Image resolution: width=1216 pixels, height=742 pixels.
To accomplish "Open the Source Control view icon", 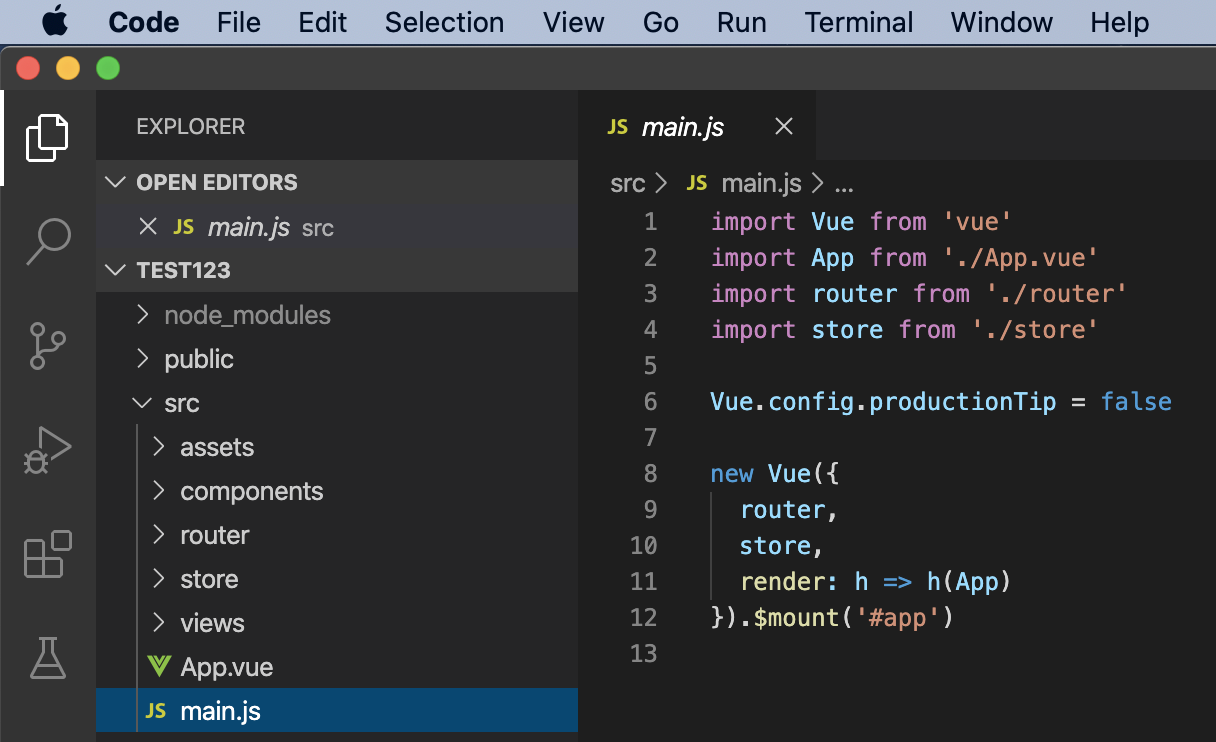I will coord(47,346).
